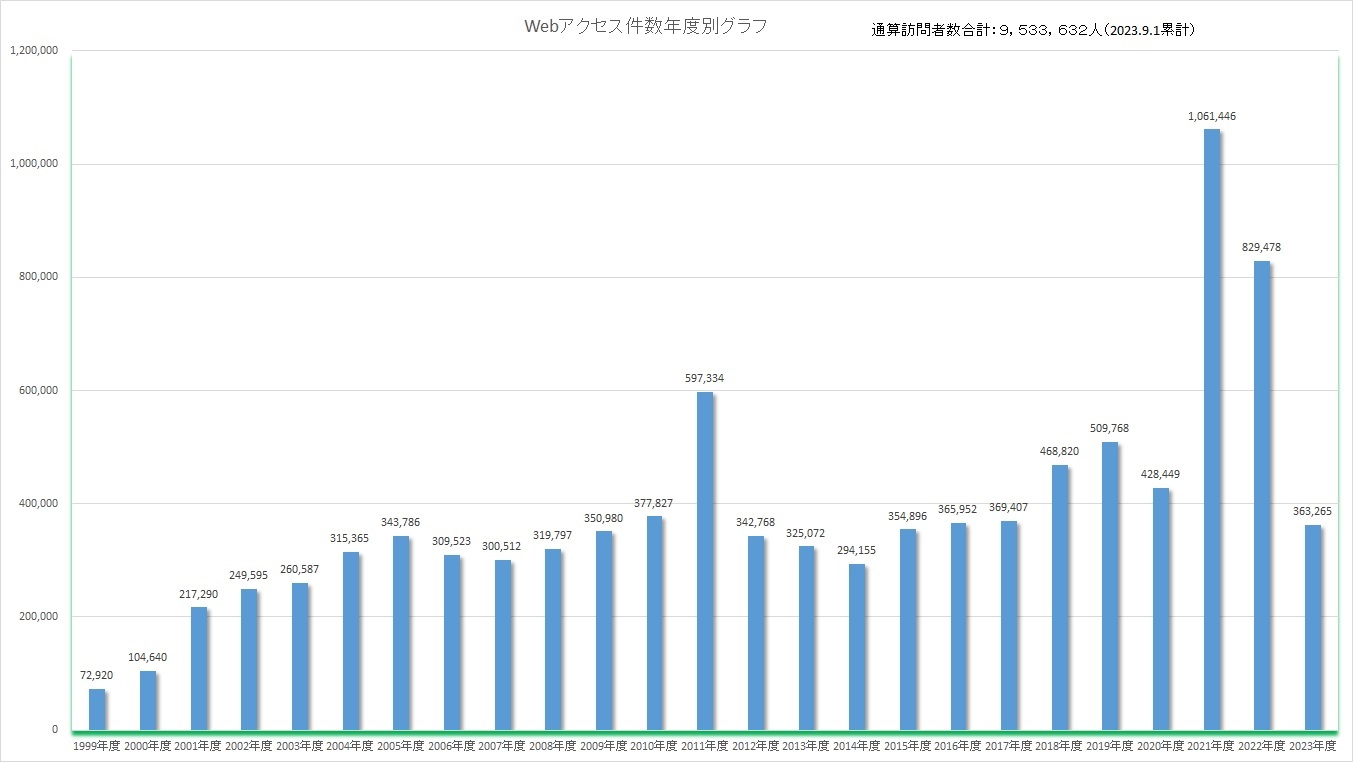Select the 2019年度 bar
This screenshot has width=1353, height=762.
click(x=1110, y=586)
